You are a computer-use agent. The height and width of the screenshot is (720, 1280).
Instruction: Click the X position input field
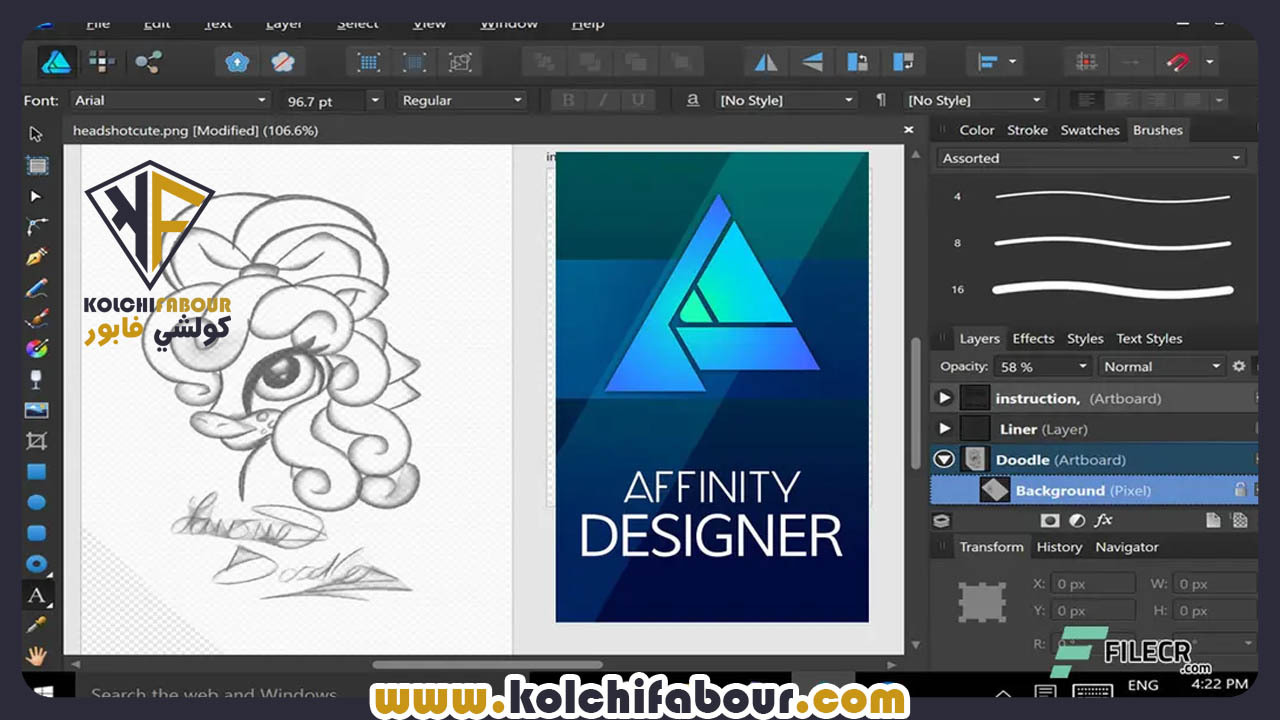(1094, 583)
